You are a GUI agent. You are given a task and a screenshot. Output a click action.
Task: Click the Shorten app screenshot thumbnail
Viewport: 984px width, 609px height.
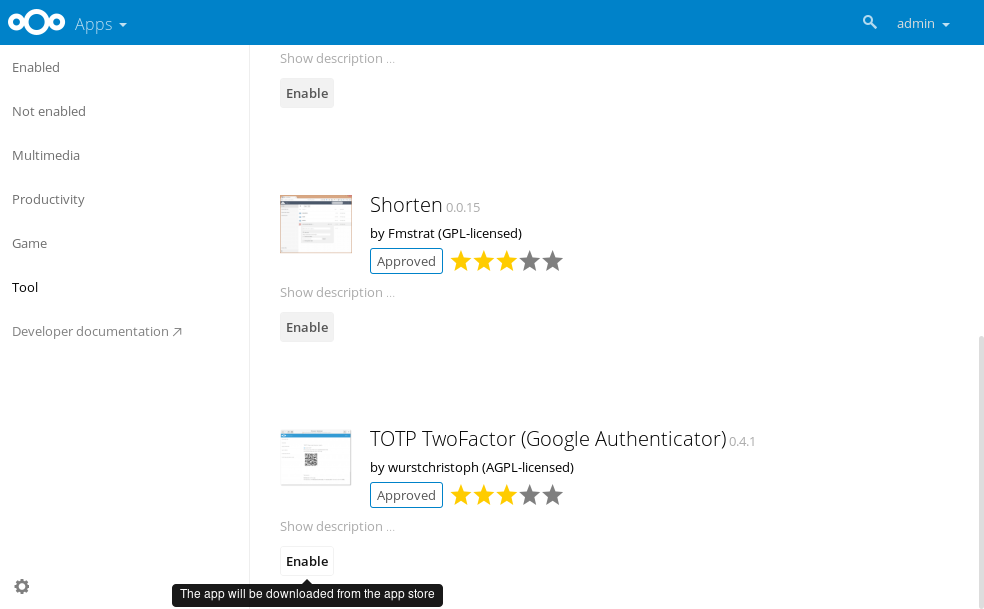tap(315, 224)
